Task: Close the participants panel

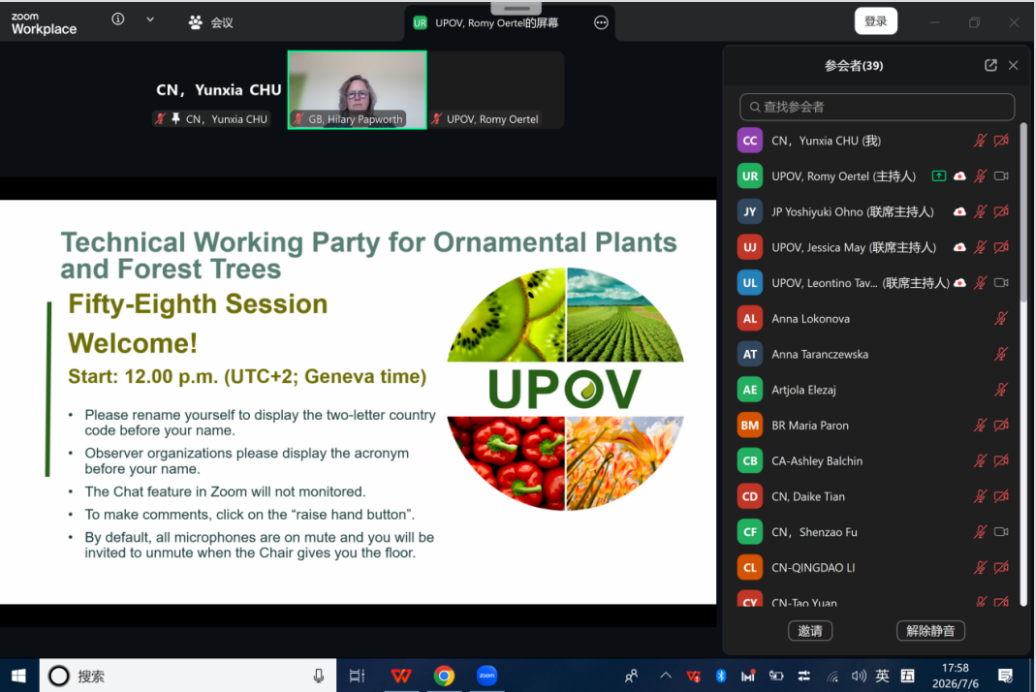Action: point(1013,65)
